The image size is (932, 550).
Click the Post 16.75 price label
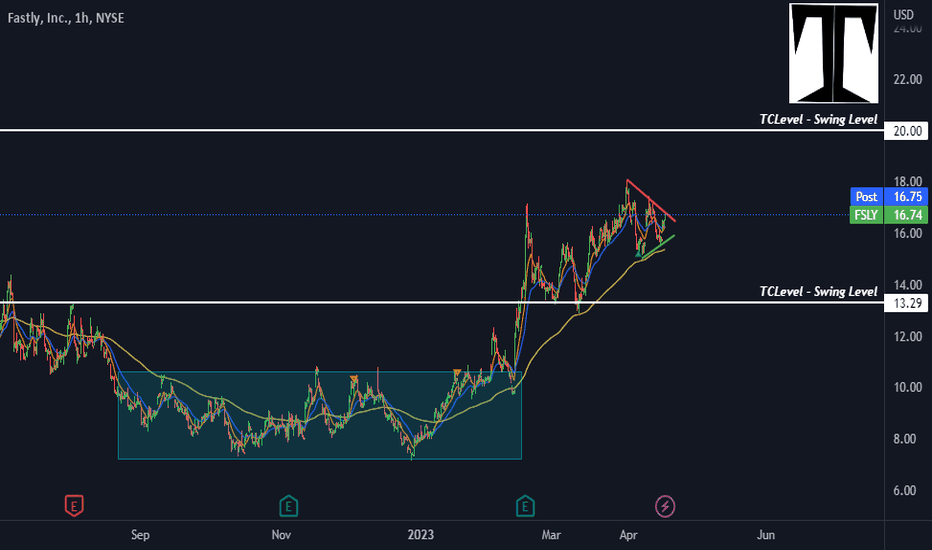(x=888, y=196)
